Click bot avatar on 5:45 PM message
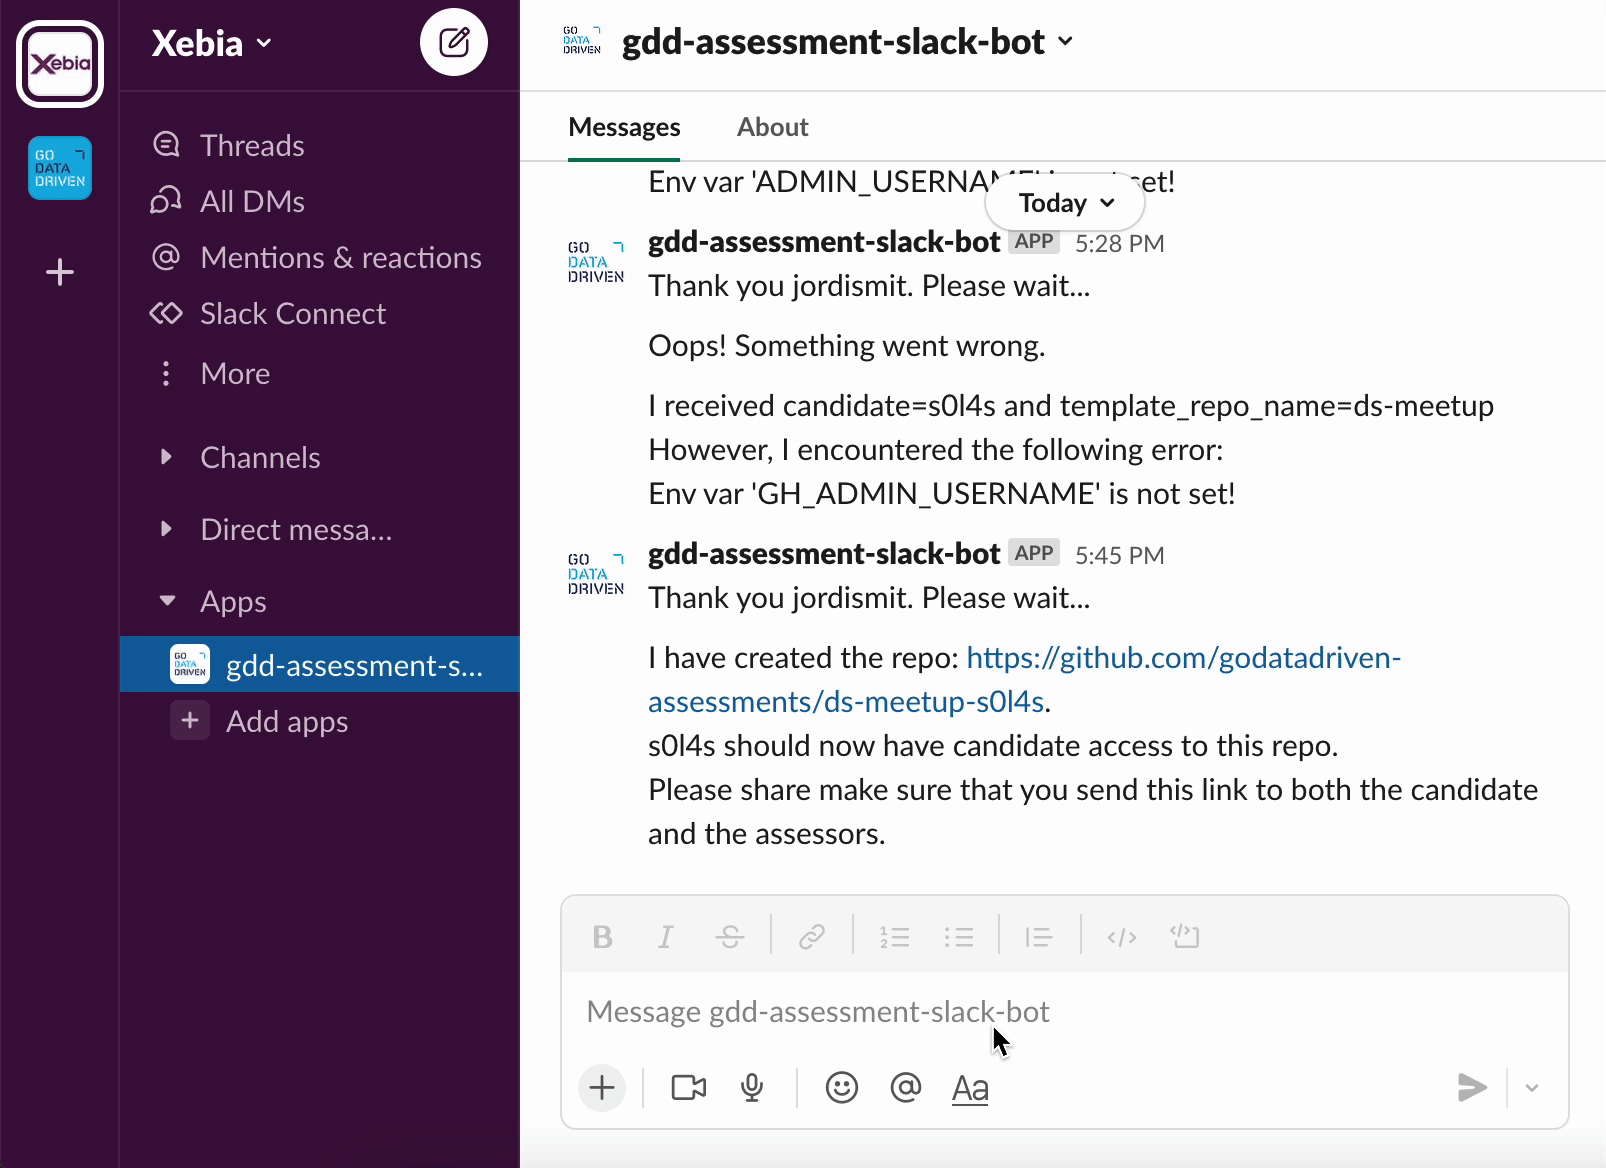 (x=596, y=574)
